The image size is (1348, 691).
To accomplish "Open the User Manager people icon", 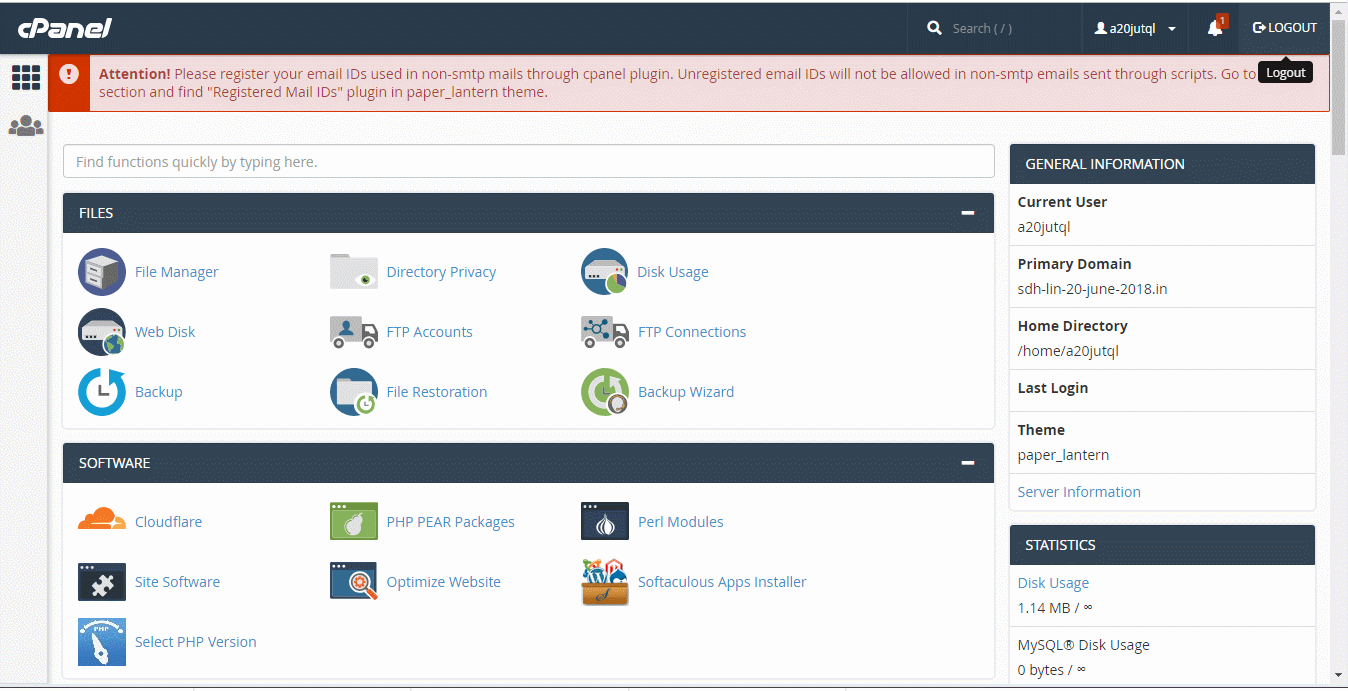I will tap(26, 126).
